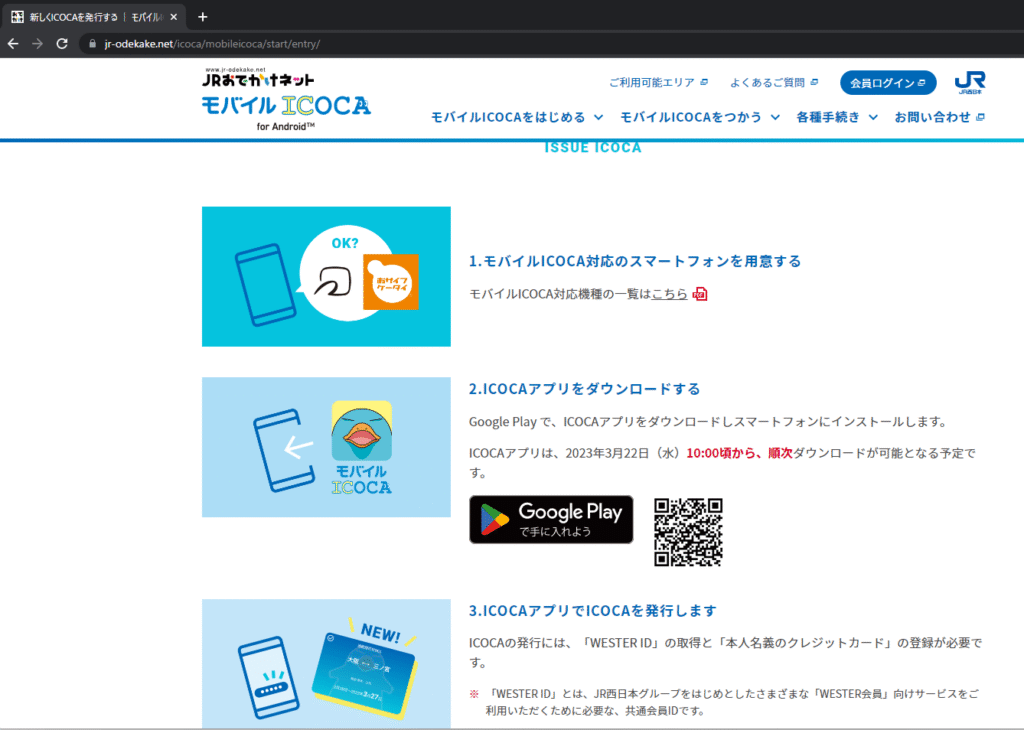Click the step 2 ICOCA app illustration

click(x=326, y=447)
